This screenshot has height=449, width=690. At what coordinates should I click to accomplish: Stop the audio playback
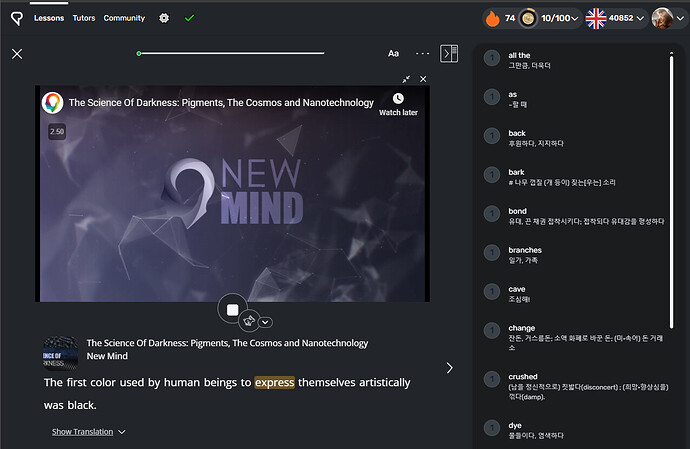[x=232, y=310]
